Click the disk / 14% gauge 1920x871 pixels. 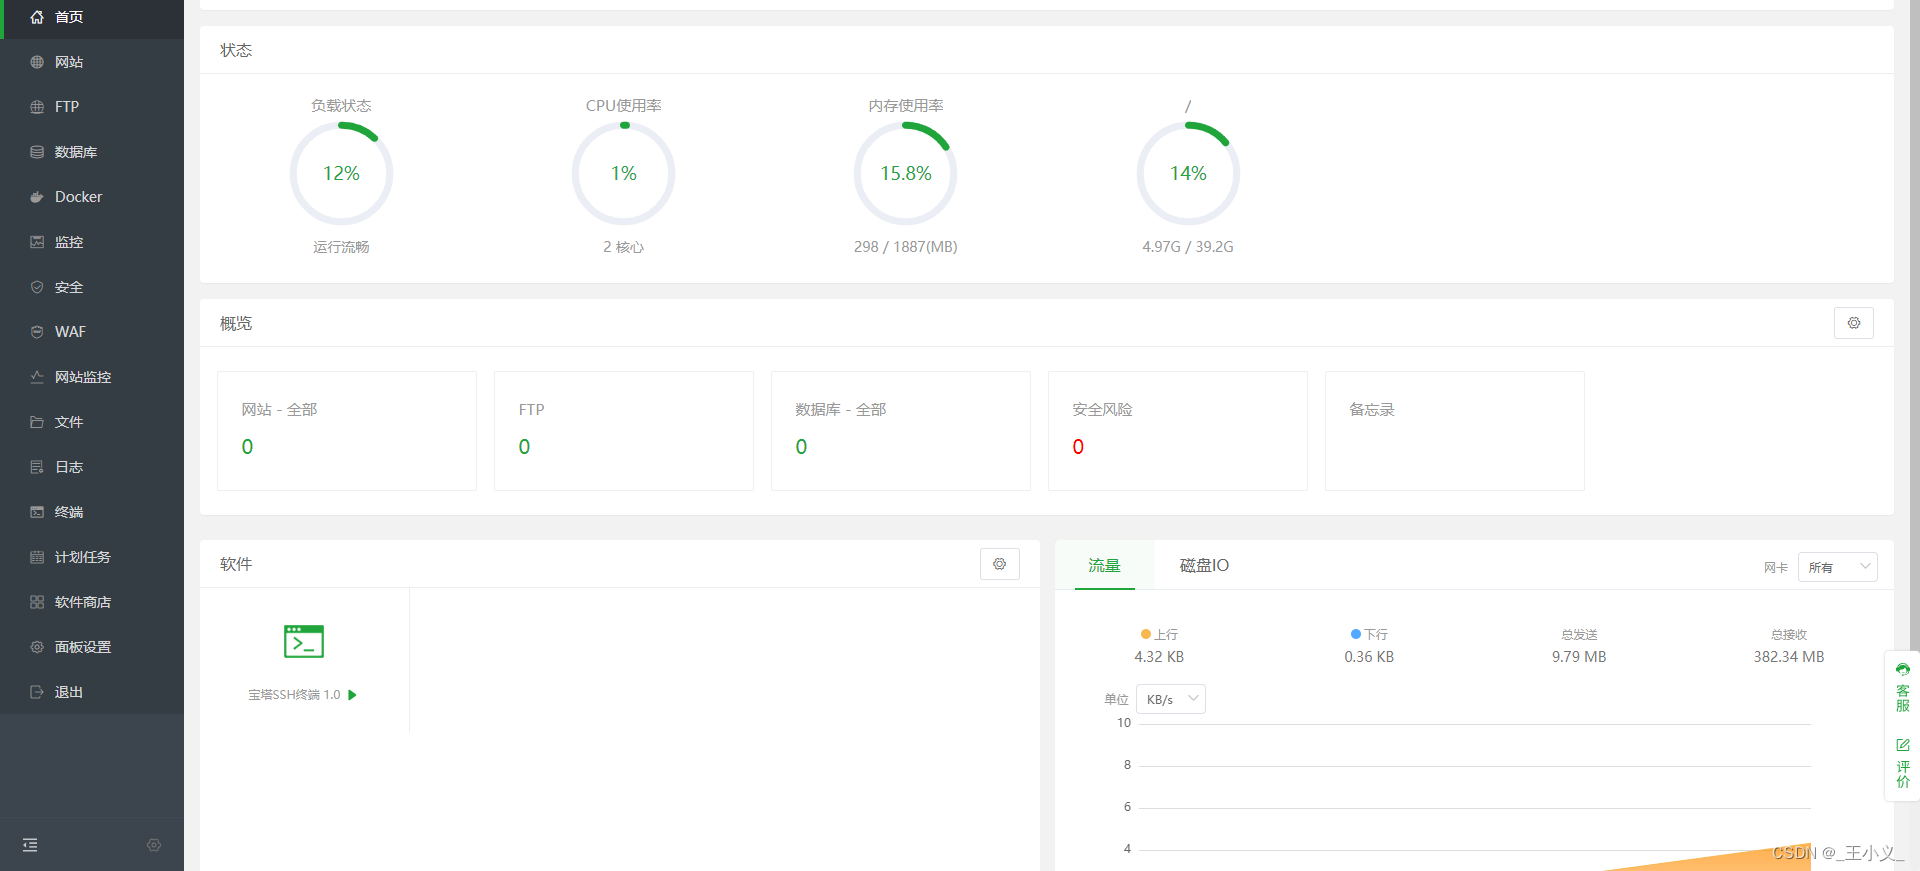tap(1188, 174)
